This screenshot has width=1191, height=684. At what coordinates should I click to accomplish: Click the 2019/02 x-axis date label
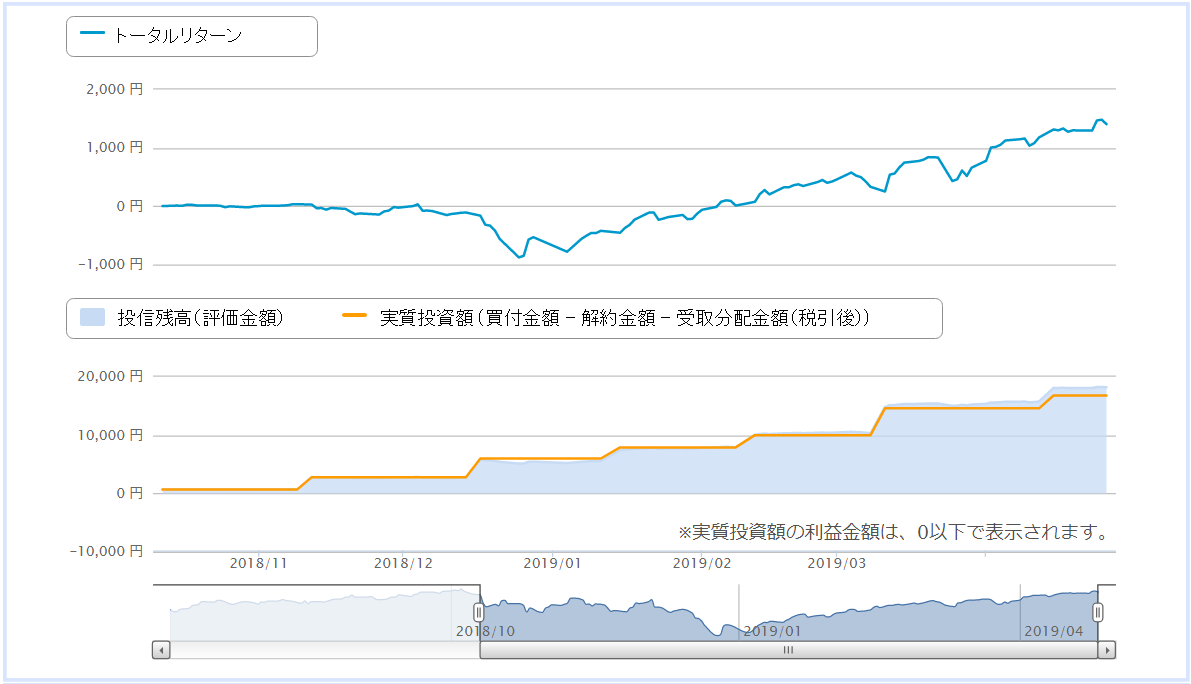click(702, 563)
